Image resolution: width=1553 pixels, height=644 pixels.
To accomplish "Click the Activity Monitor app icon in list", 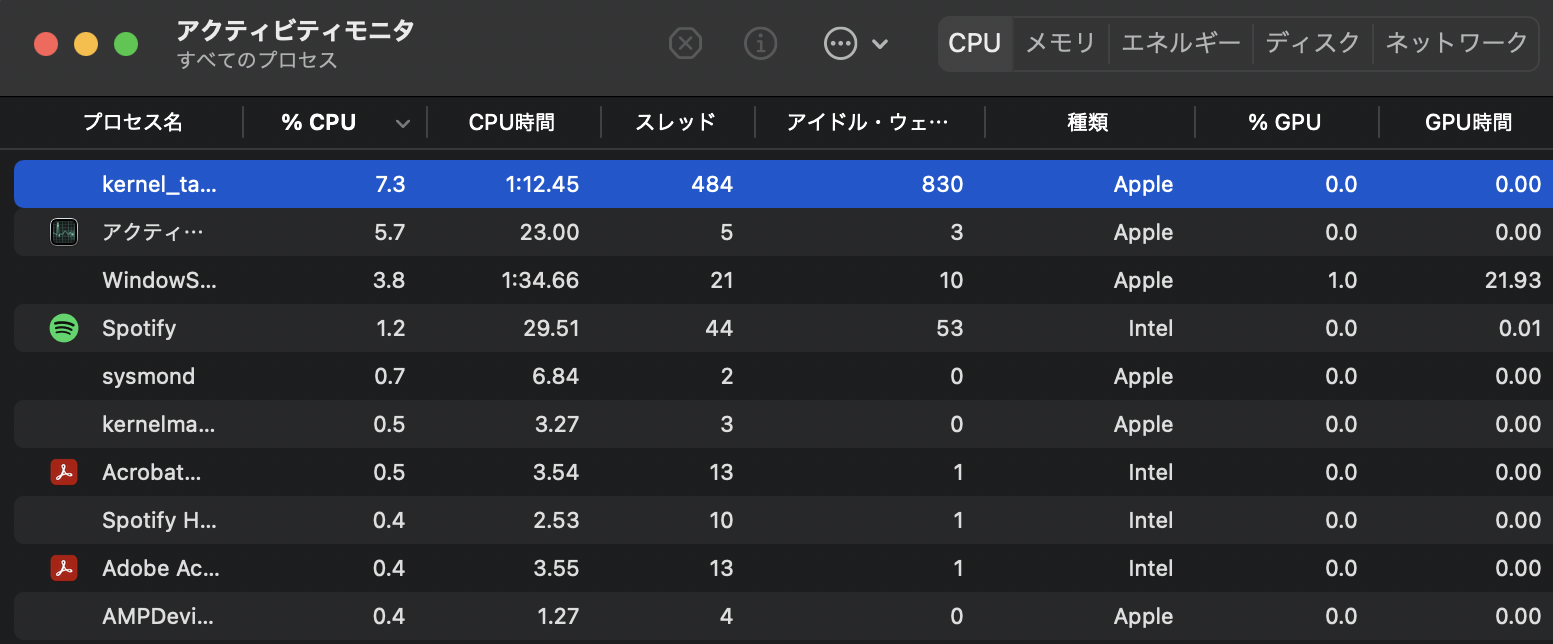I will click(x=64, y=232).
